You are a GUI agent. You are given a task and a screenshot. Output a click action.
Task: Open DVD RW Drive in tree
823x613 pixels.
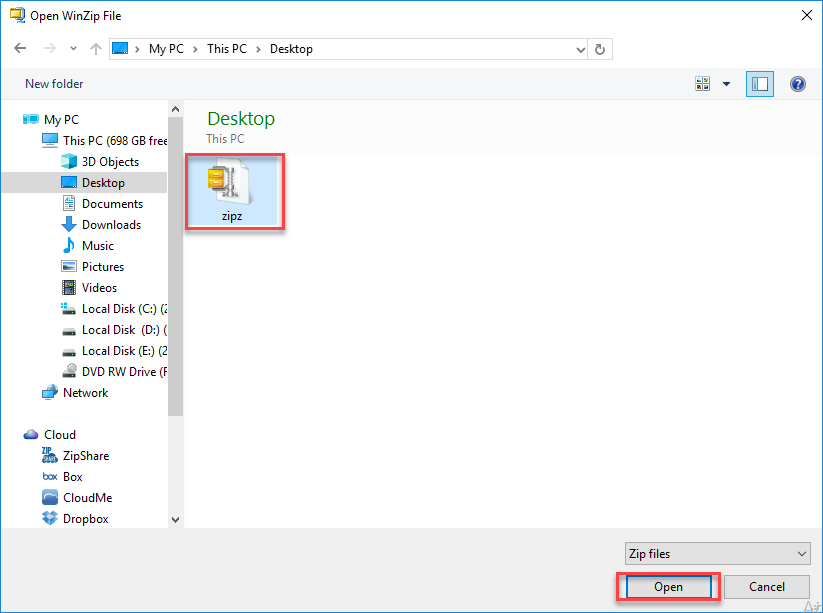click(x=124, y=372)
